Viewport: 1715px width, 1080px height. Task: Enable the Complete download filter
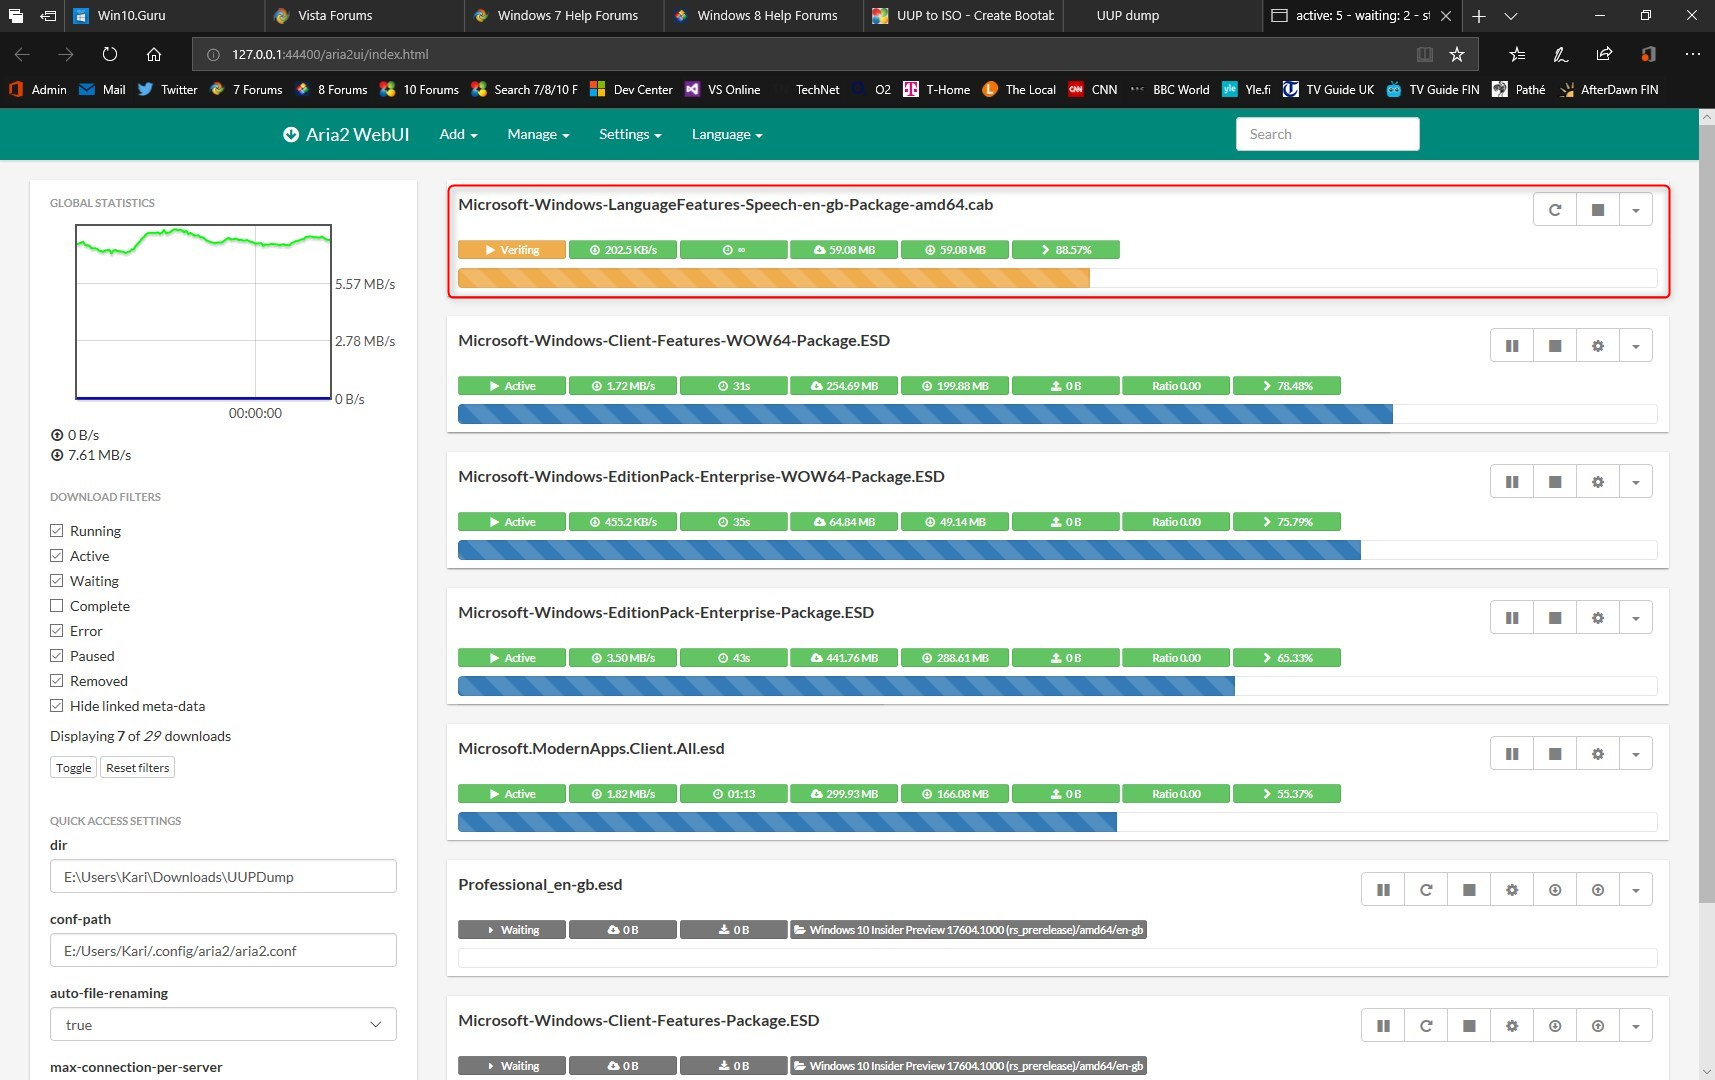(x=57, y=606)
